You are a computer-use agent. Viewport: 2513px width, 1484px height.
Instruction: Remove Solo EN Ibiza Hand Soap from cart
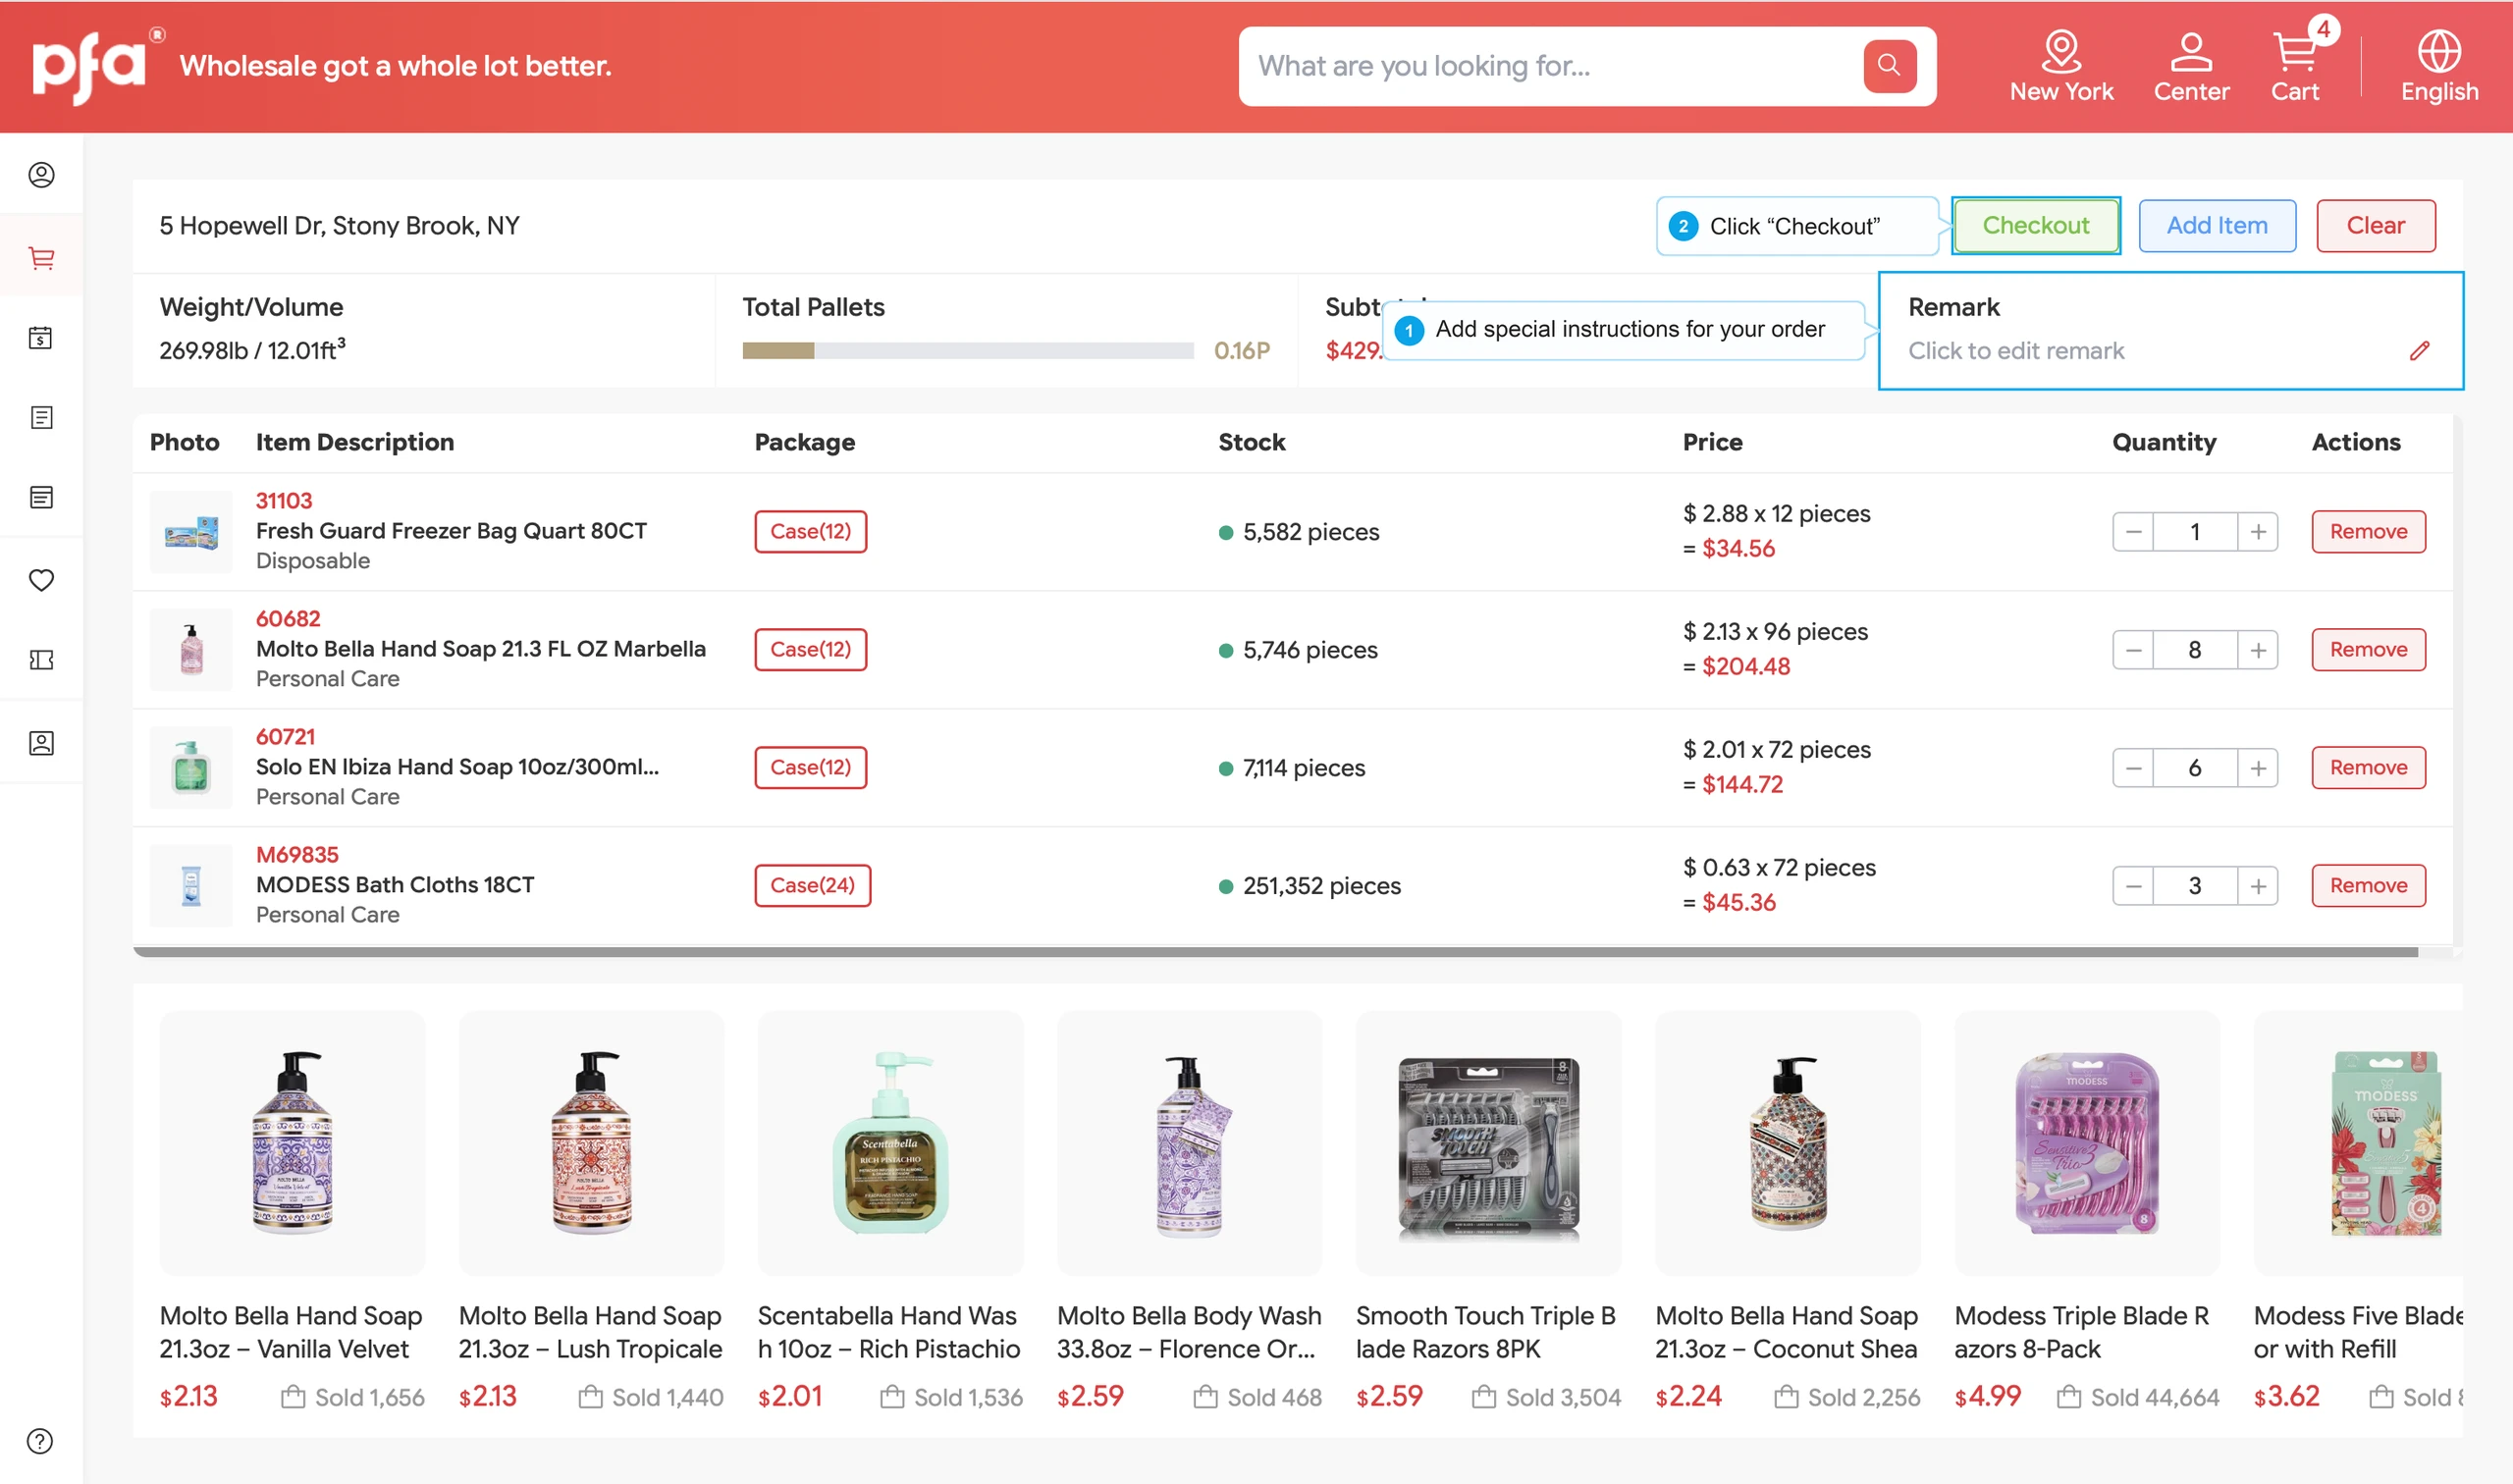tap(2368, 768)
